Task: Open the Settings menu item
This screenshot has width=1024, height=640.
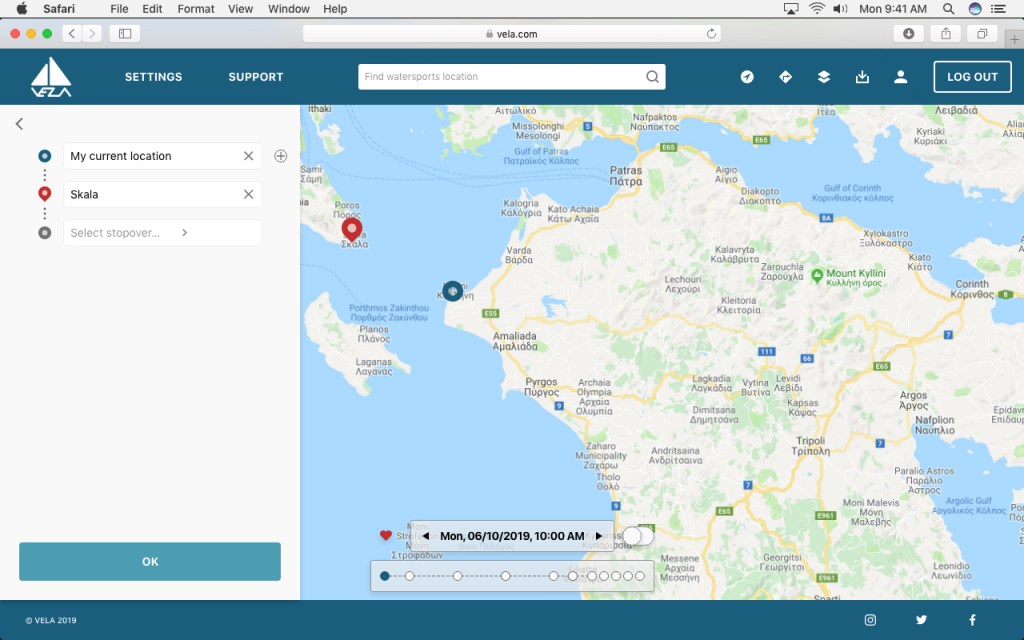Action: pos(153,77)
